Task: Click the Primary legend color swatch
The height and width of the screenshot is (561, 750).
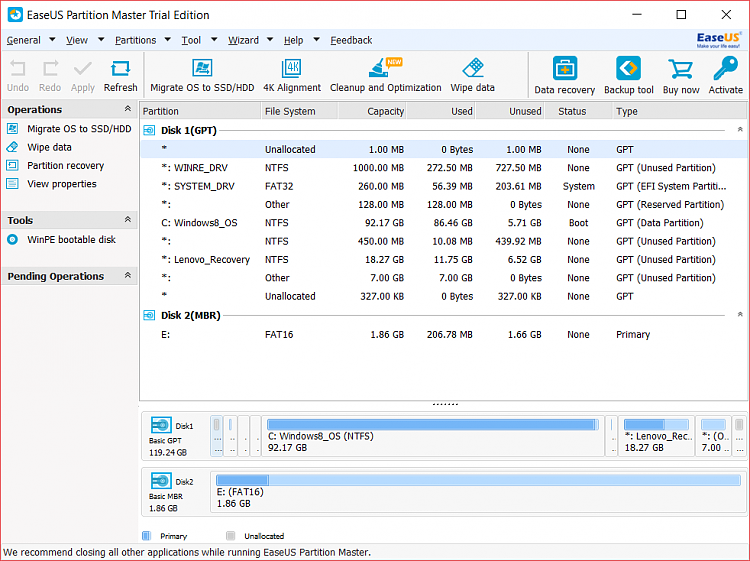Action: pyautogui.click(x=146, y=535)
